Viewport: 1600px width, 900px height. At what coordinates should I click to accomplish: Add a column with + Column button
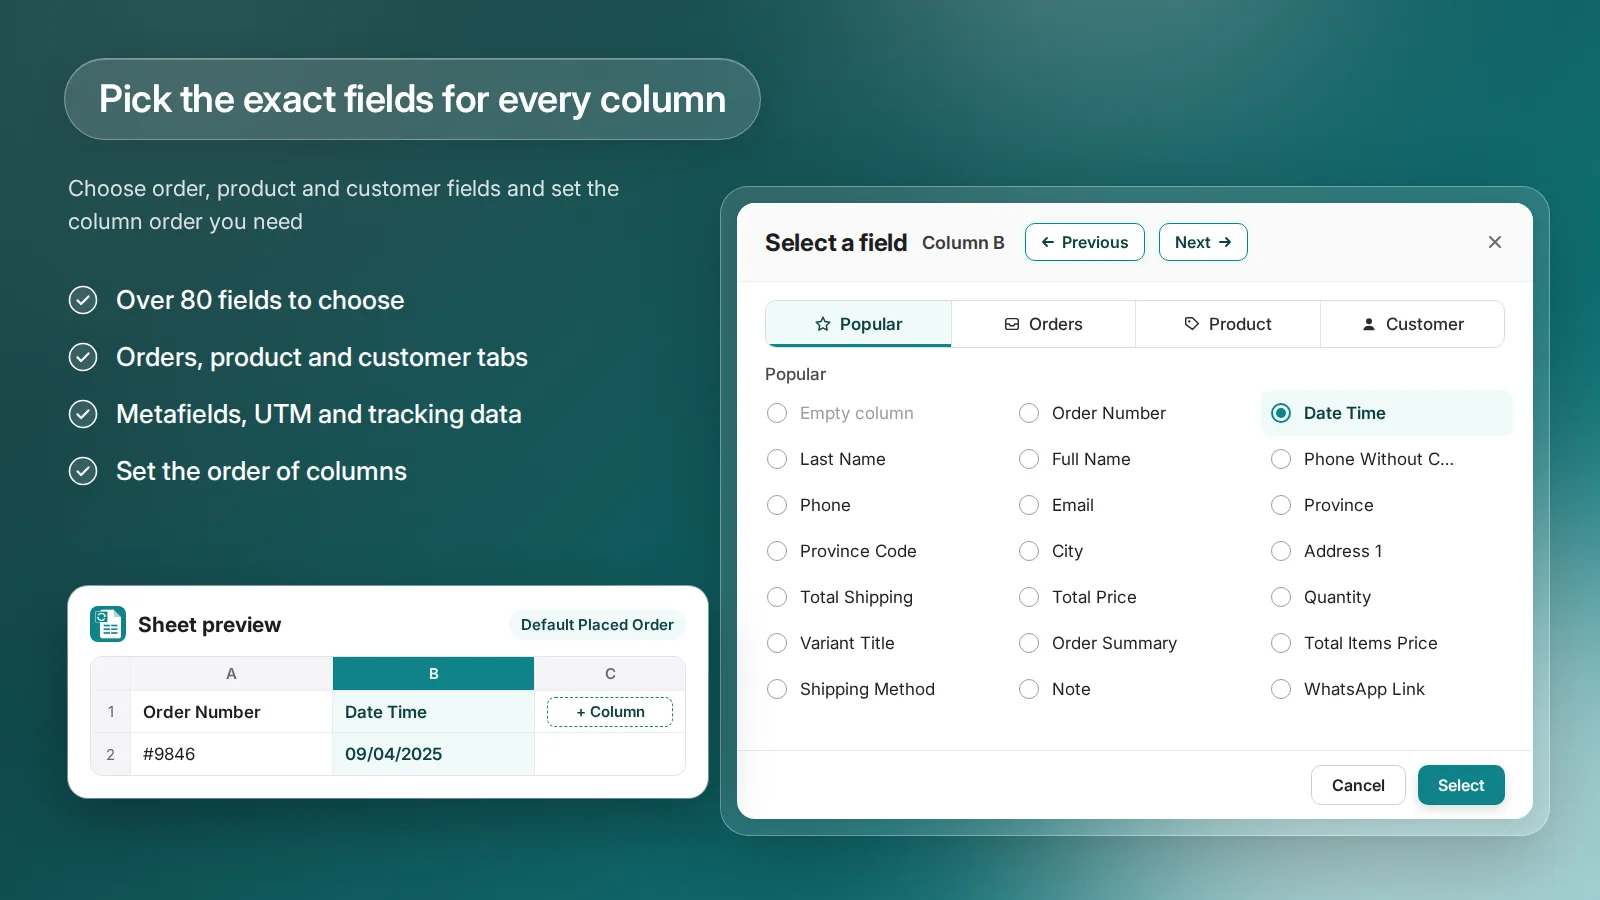tap(610, 712)
